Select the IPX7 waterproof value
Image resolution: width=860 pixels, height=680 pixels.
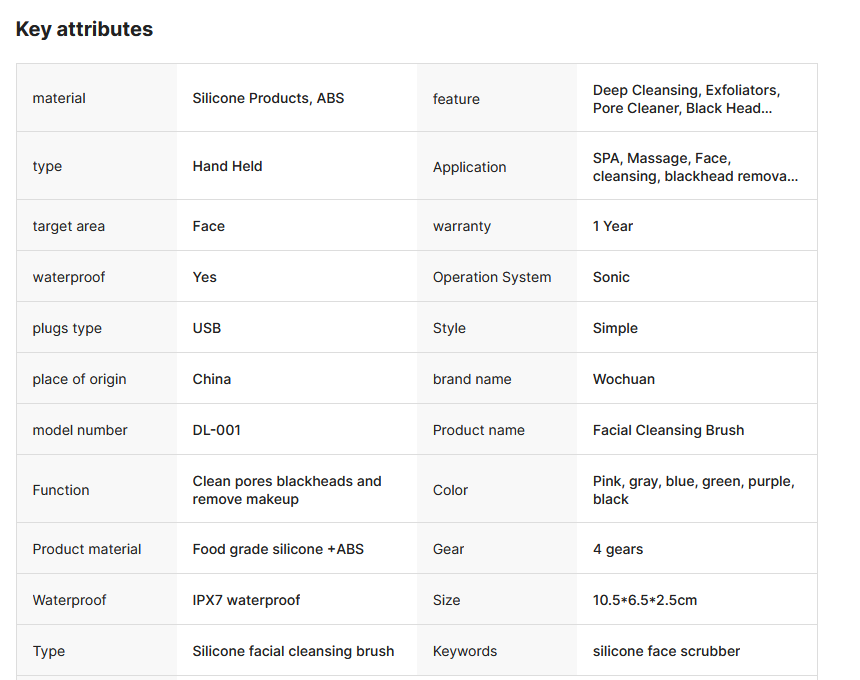tap(246, 600)
